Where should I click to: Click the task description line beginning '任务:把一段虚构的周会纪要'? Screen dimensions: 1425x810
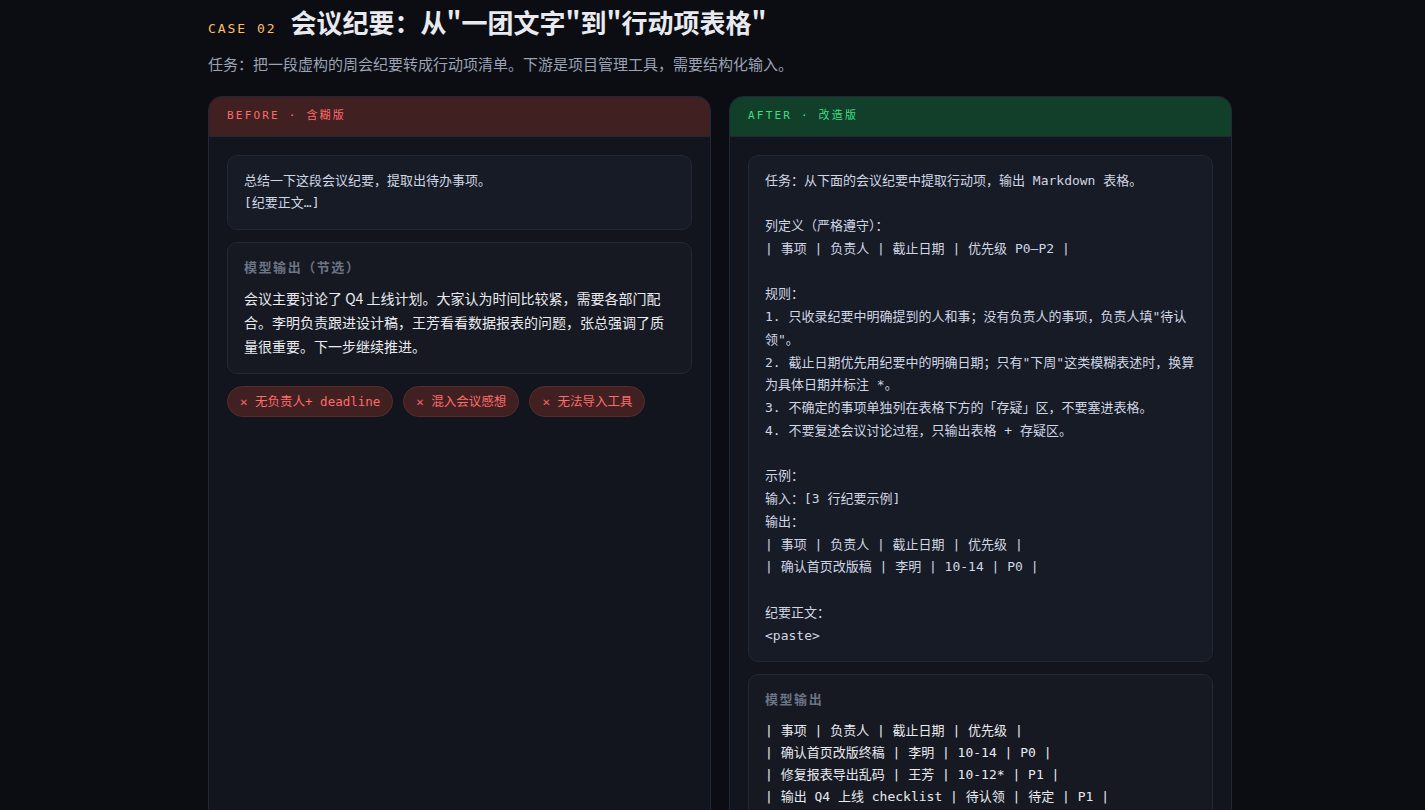coord(498,65)
